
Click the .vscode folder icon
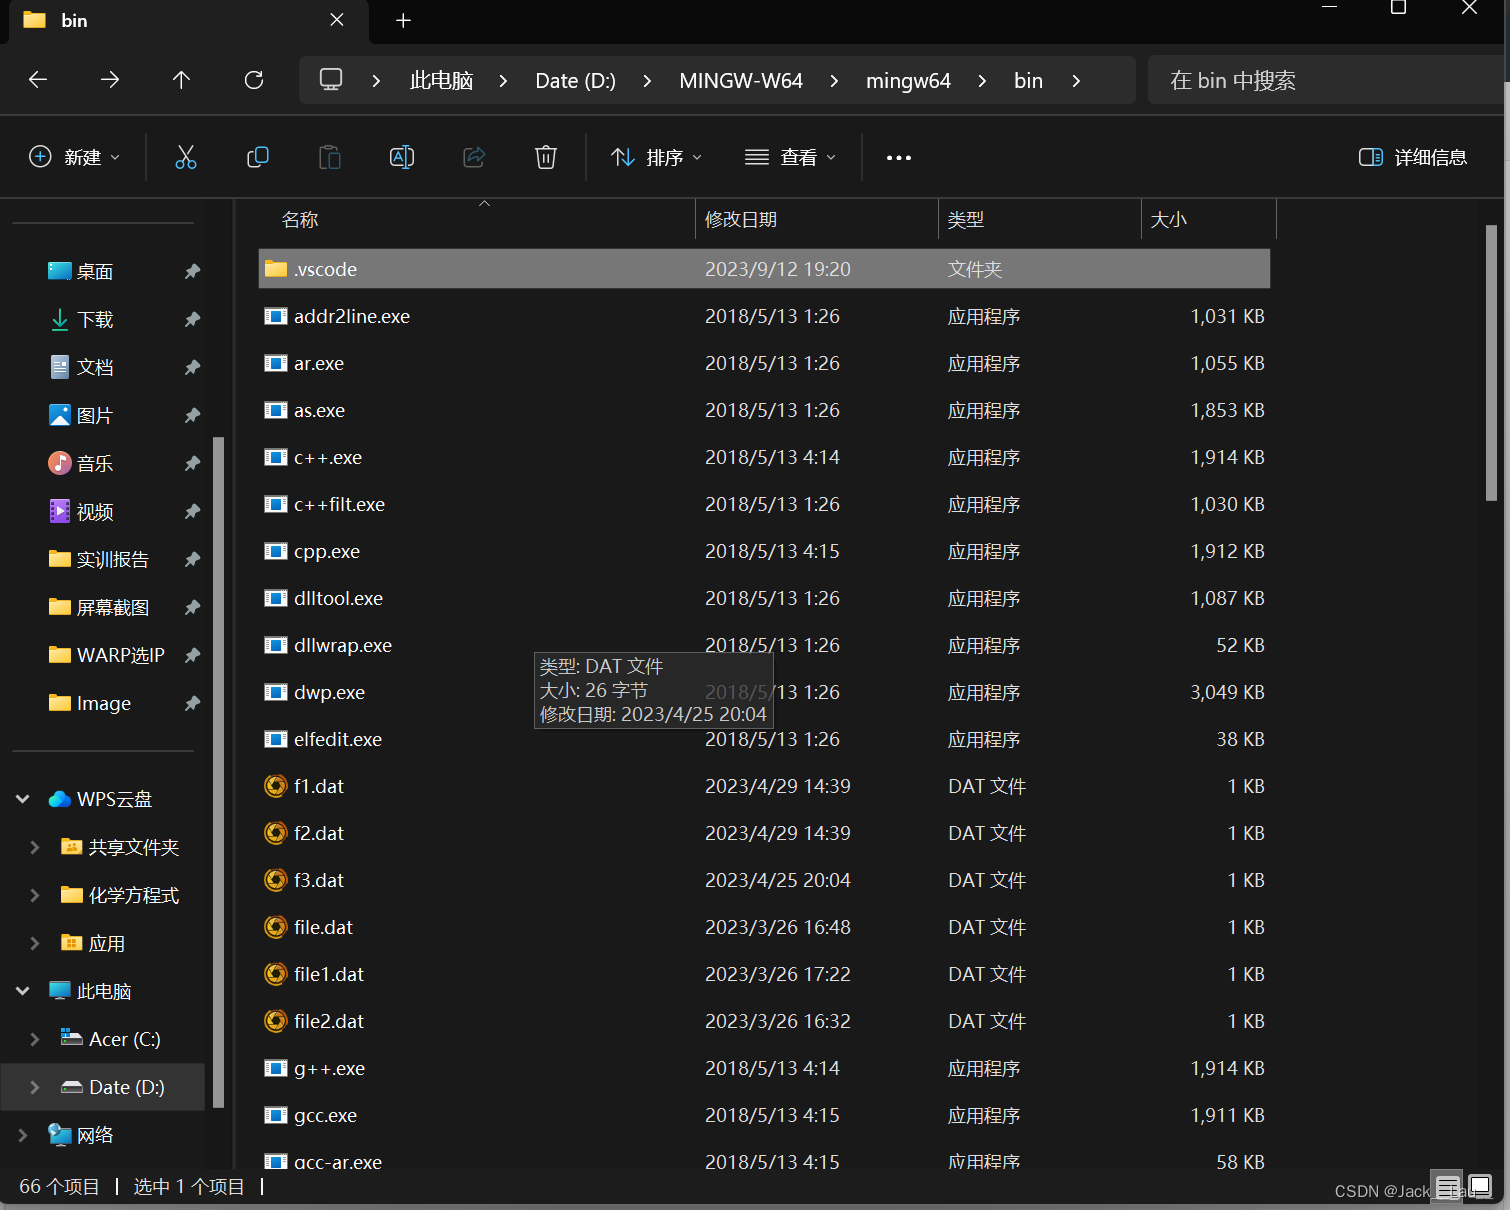pyautogui.click(x=276, y=269)
